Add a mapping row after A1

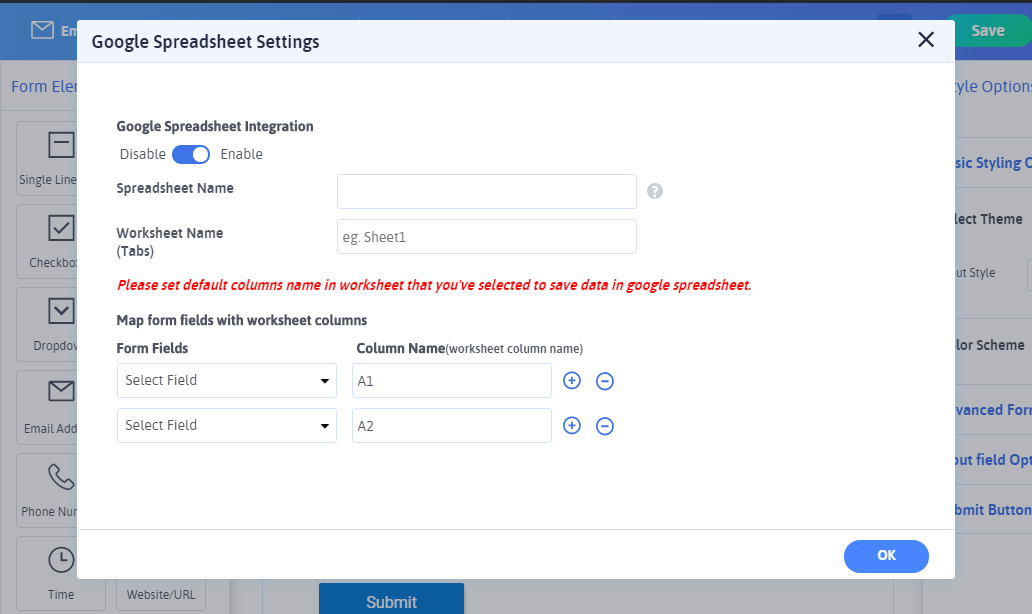pos(572,380)
